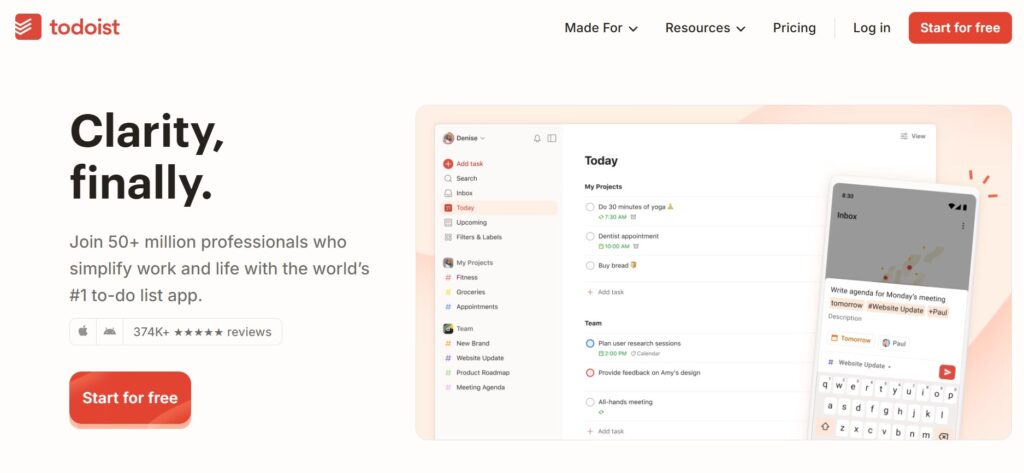
Task: Open the Made For dropdown menu
Action: pos(601,27)
